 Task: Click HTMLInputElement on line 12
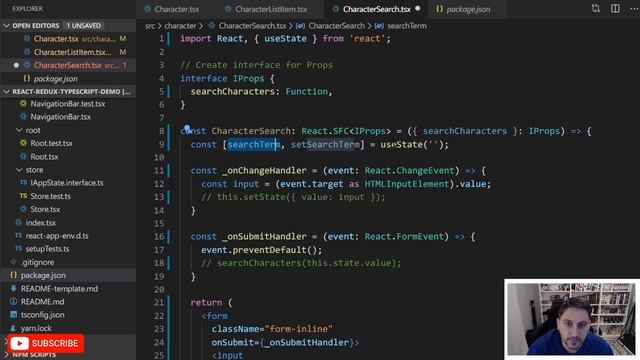[407, 184]
